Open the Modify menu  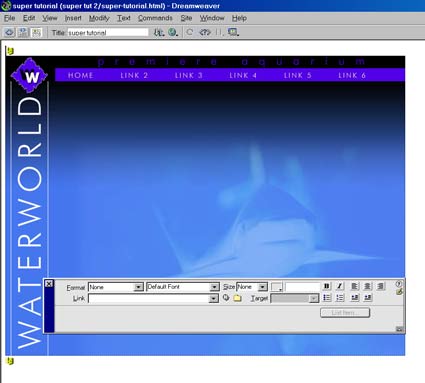tap(99, 18)
